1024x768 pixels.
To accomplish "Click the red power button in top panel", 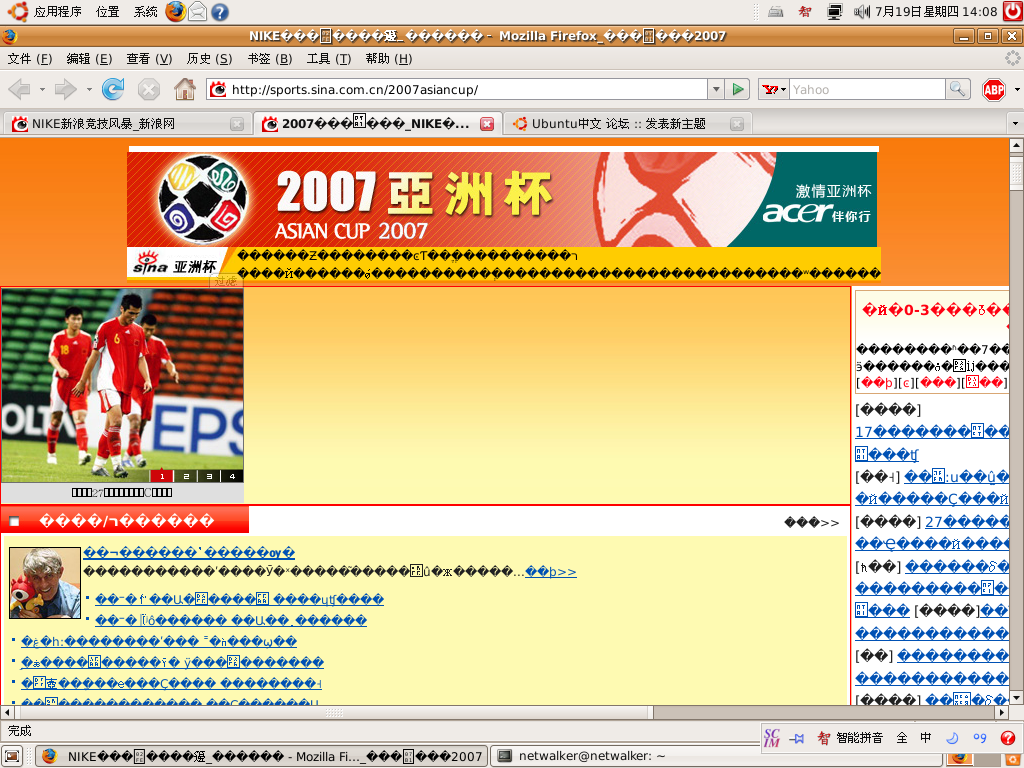I will coord(1013,11).
